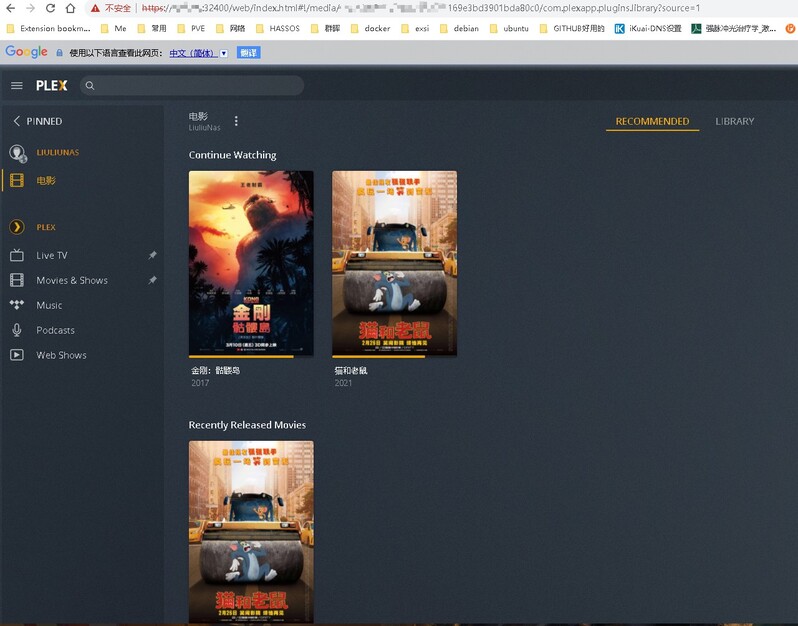Click the insecure connection warning icon
Screen dimensions: 798x626
[x=95, y=8]
